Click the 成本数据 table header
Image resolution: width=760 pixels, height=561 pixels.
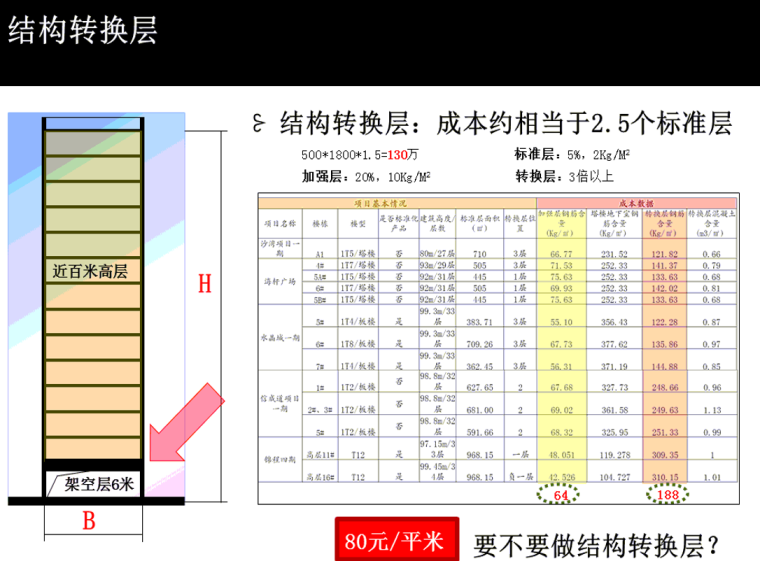pos(640,203)
